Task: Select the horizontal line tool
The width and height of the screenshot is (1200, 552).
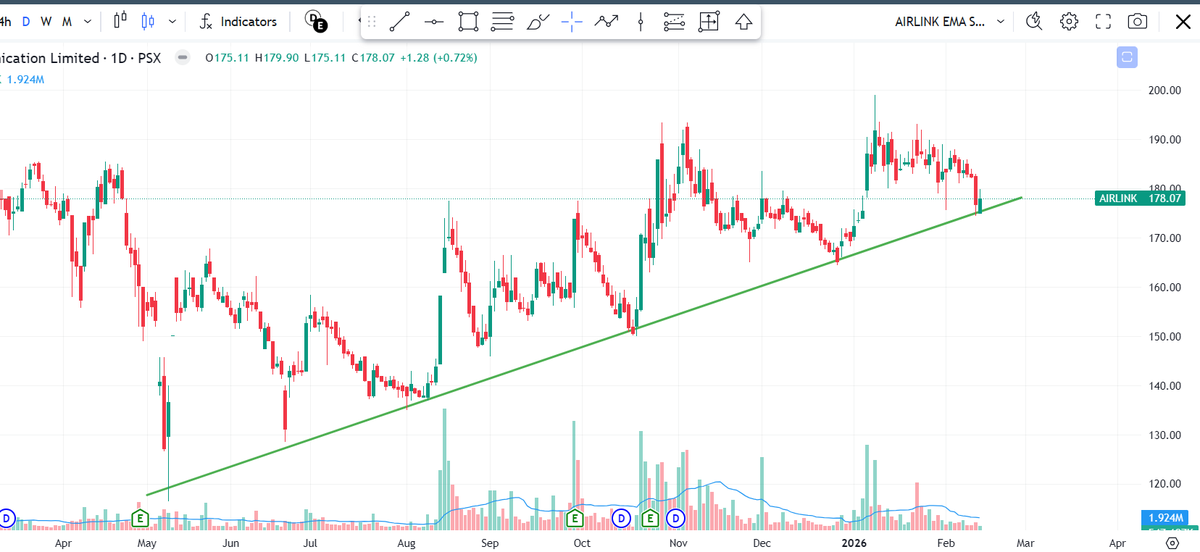Action: pyautogui.click(x=434, y=21)
